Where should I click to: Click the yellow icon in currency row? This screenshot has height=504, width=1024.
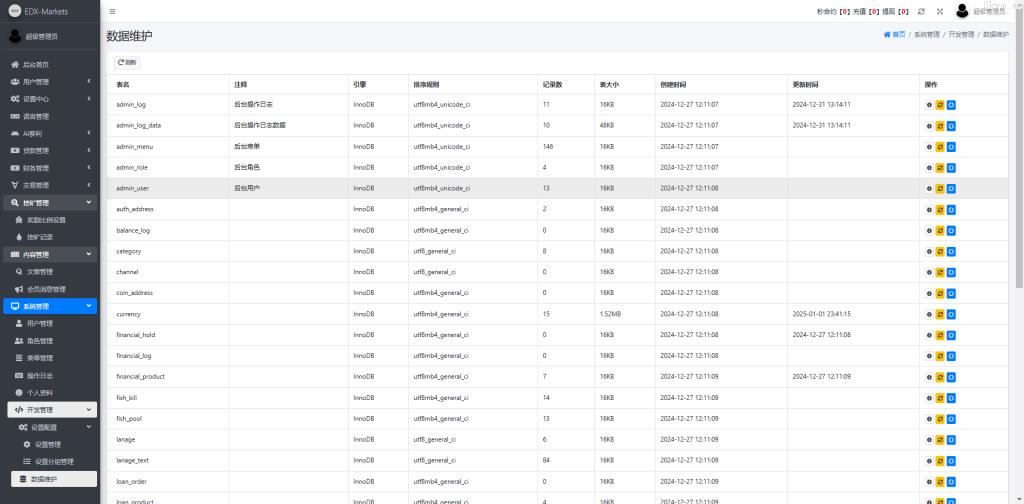[x=940, y=314]
